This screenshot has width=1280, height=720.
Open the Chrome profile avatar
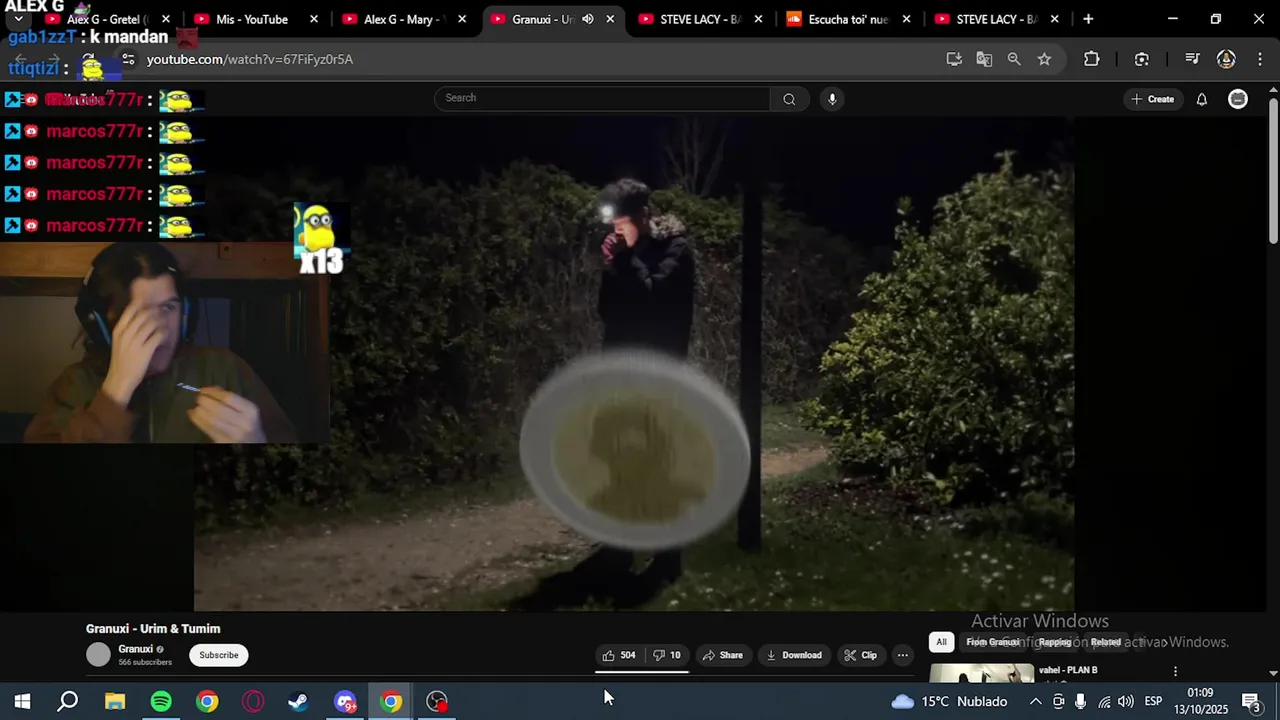[x=1226, y=59]
